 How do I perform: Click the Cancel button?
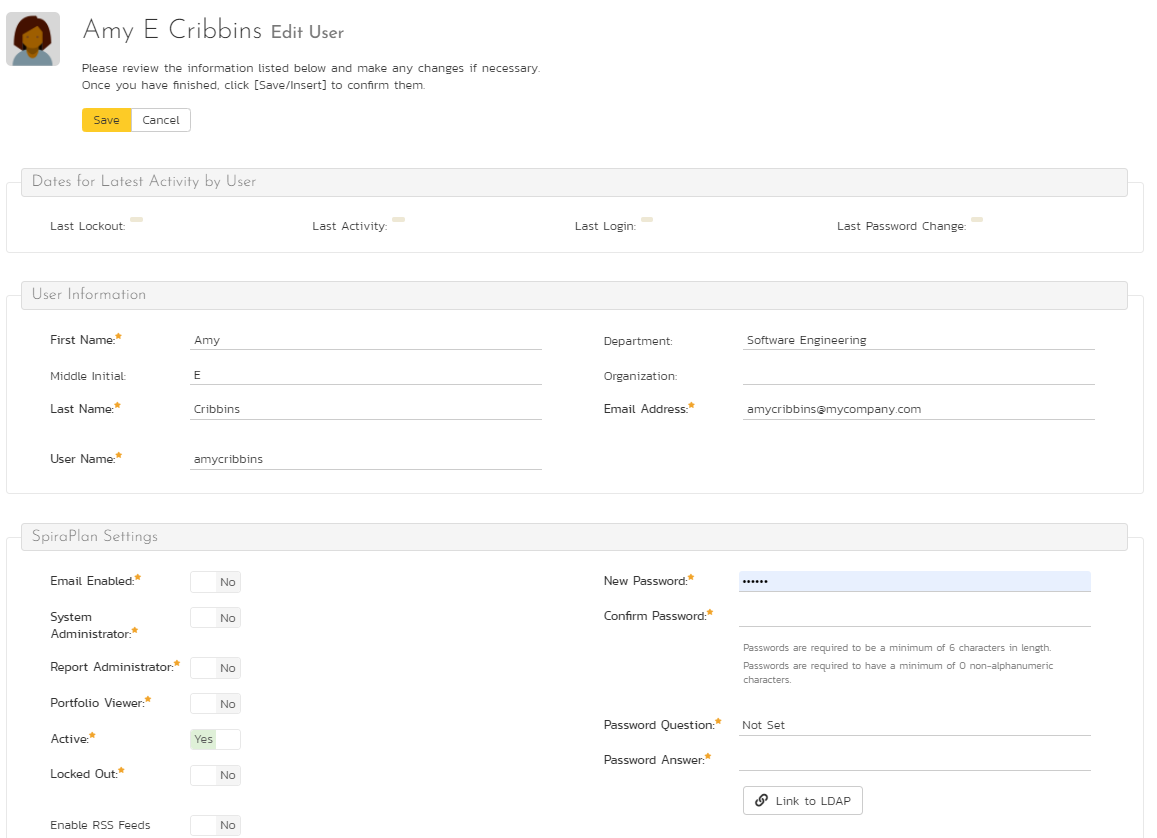[x=161, y=120]
